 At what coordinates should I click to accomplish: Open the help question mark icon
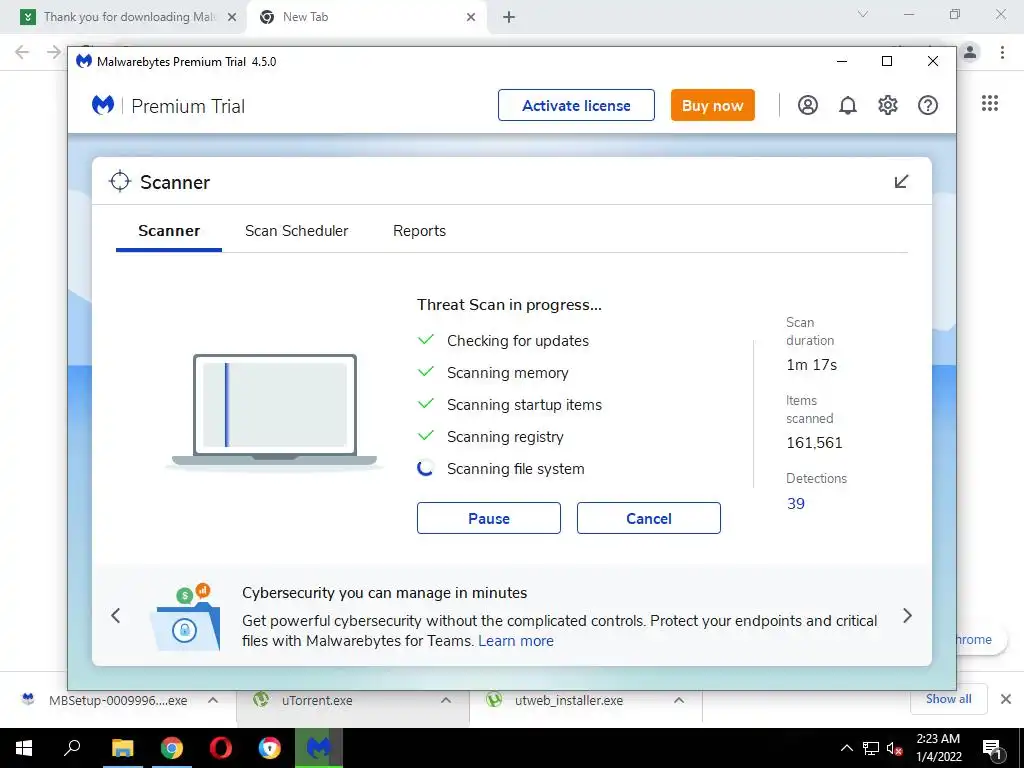coord(927,105)
